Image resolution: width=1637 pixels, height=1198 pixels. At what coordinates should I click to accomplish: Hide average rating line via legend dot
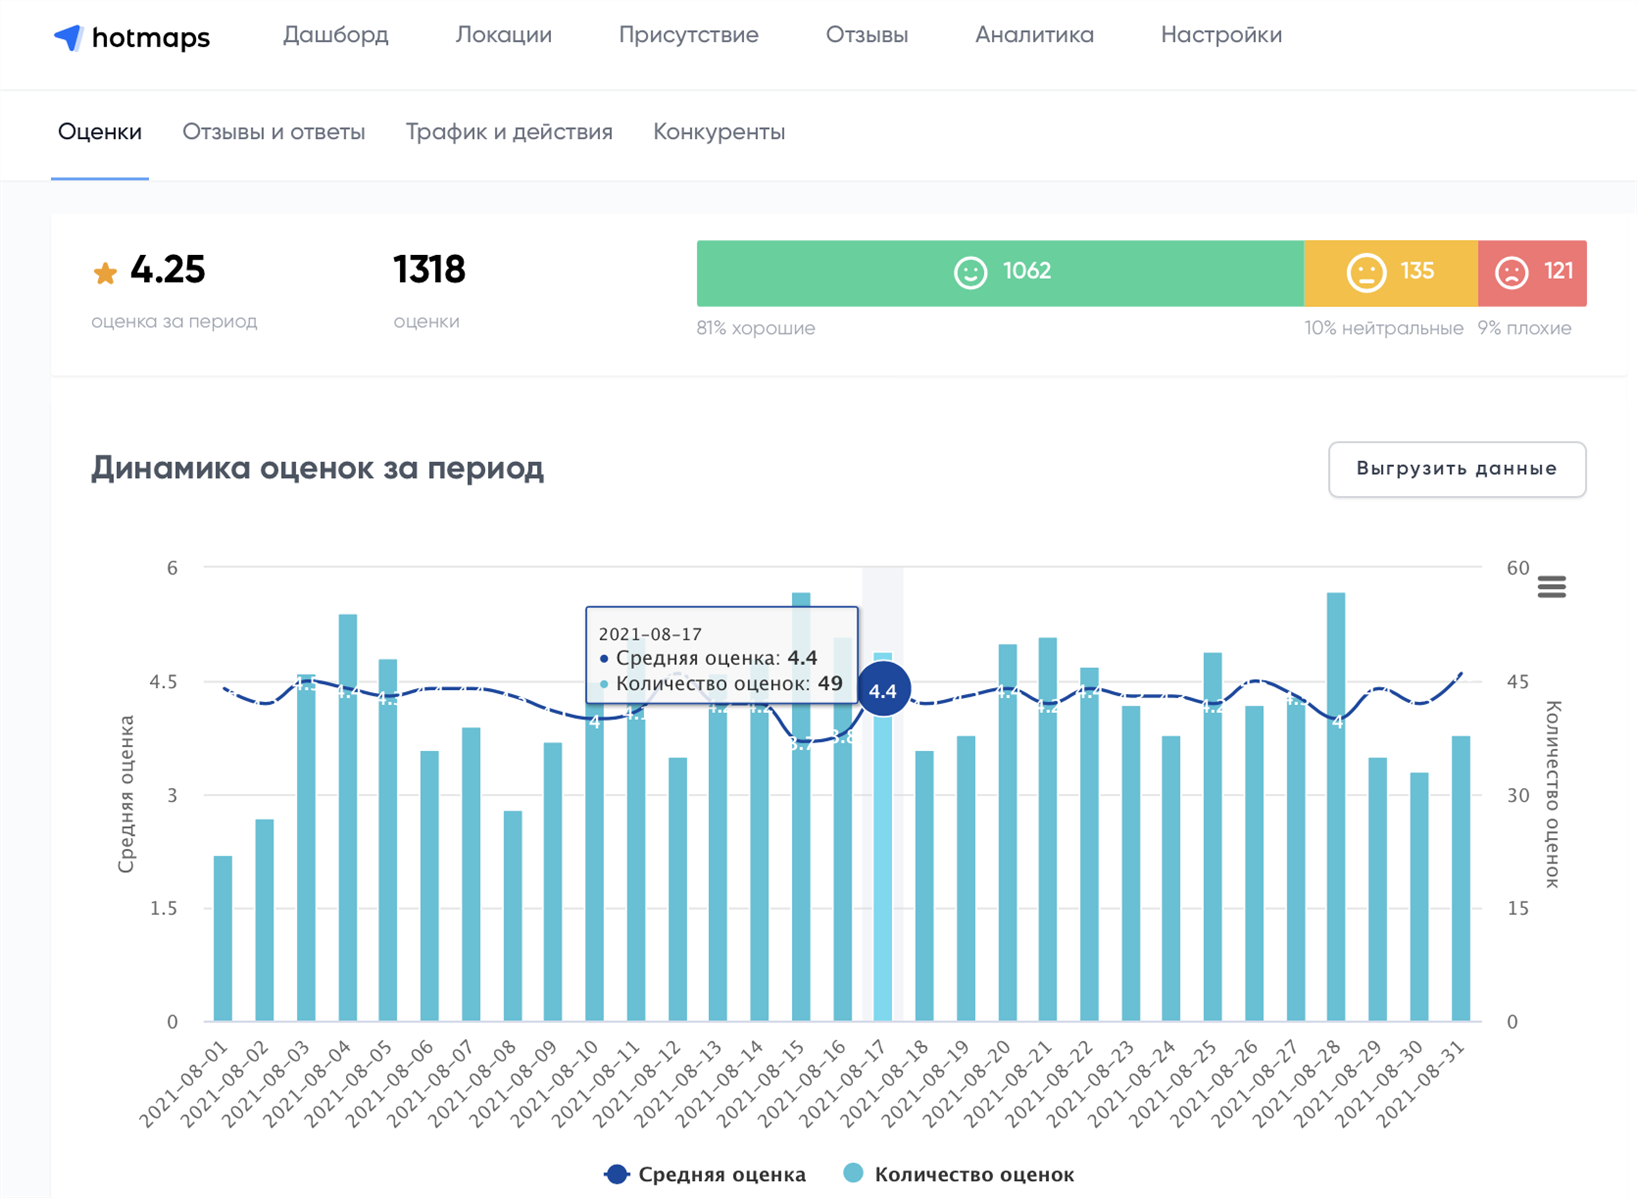pos(615,1173)
